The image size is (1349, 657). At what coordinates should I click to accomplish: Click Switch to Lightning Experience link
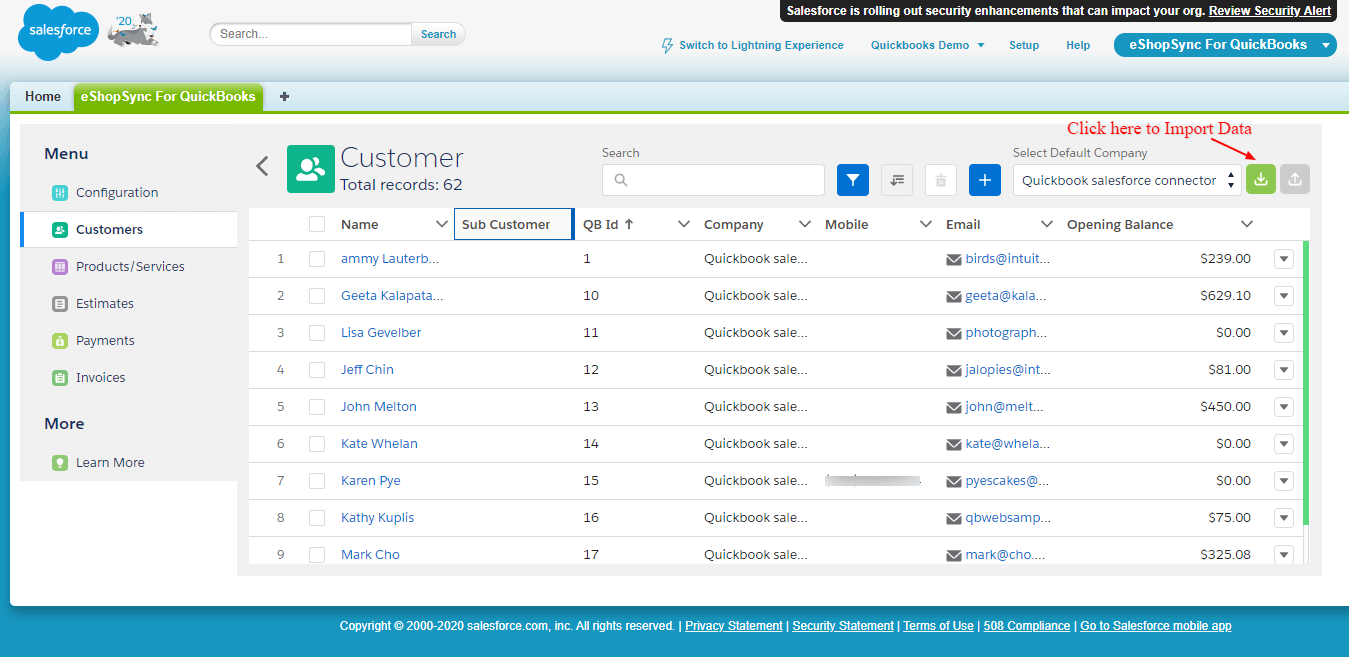pyautogui.click(x=760, y=45)
